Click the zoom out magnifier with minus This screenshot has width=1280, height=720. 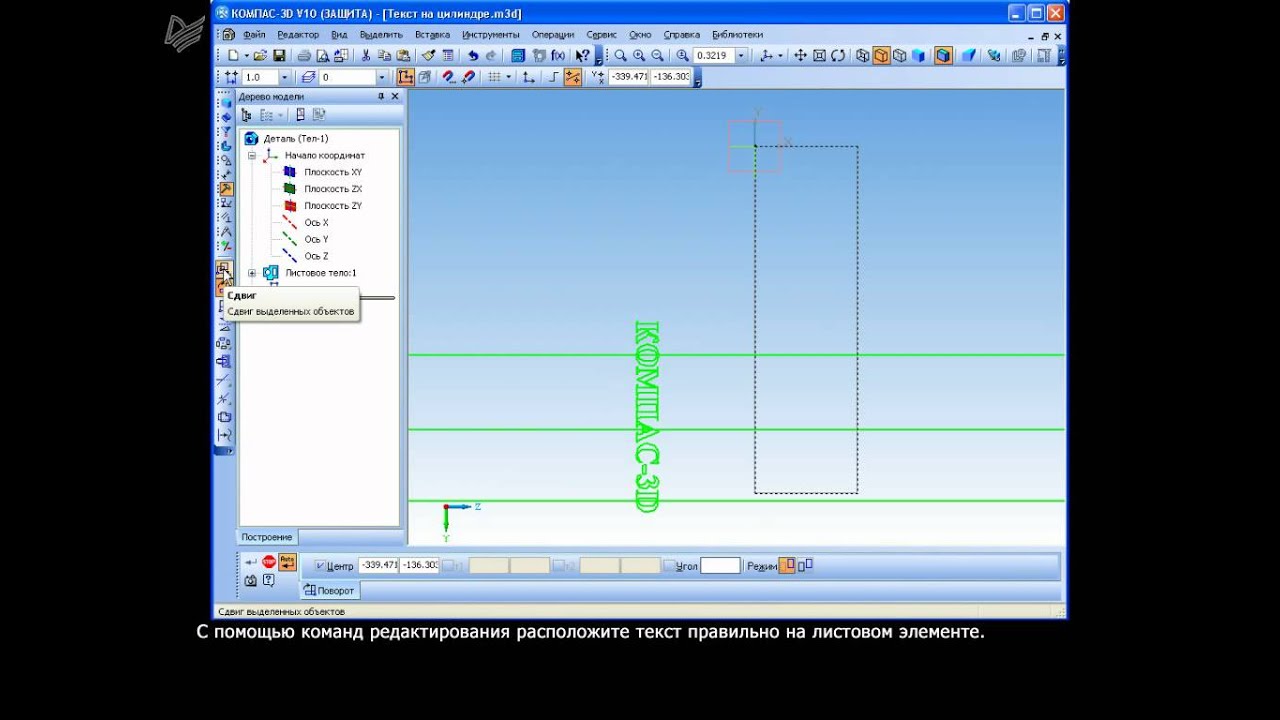(657, 56)
